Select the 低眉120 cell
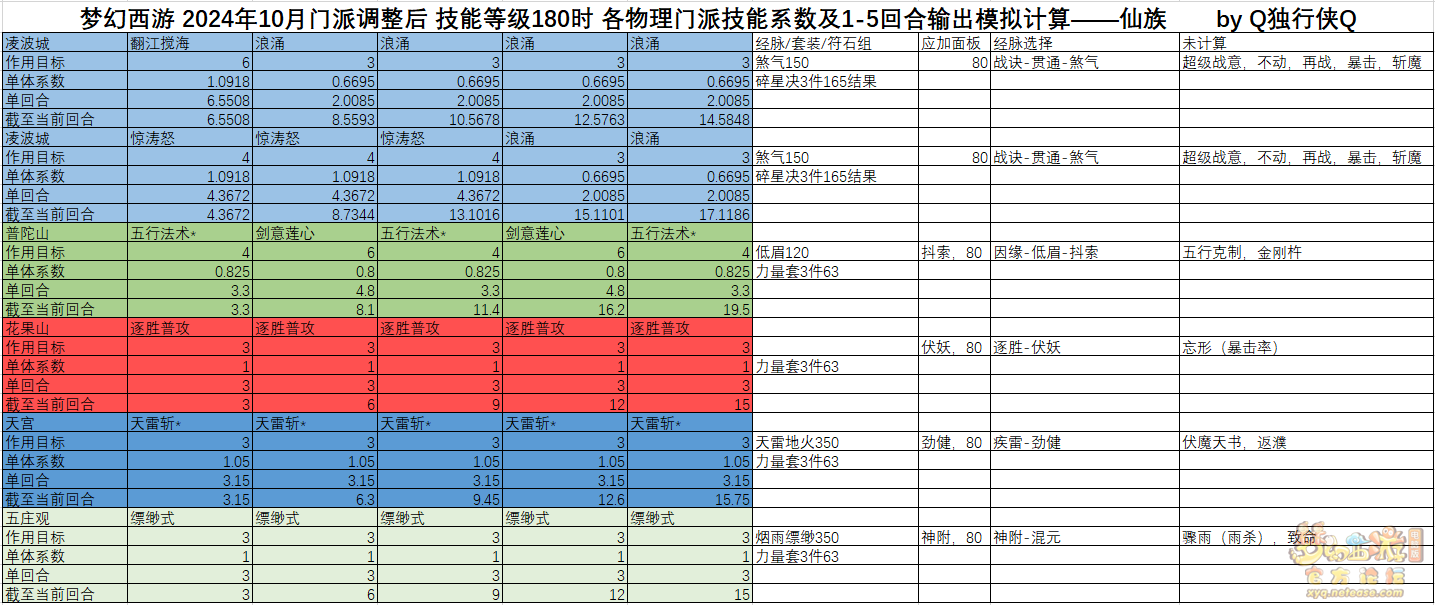 pos(835,252)
